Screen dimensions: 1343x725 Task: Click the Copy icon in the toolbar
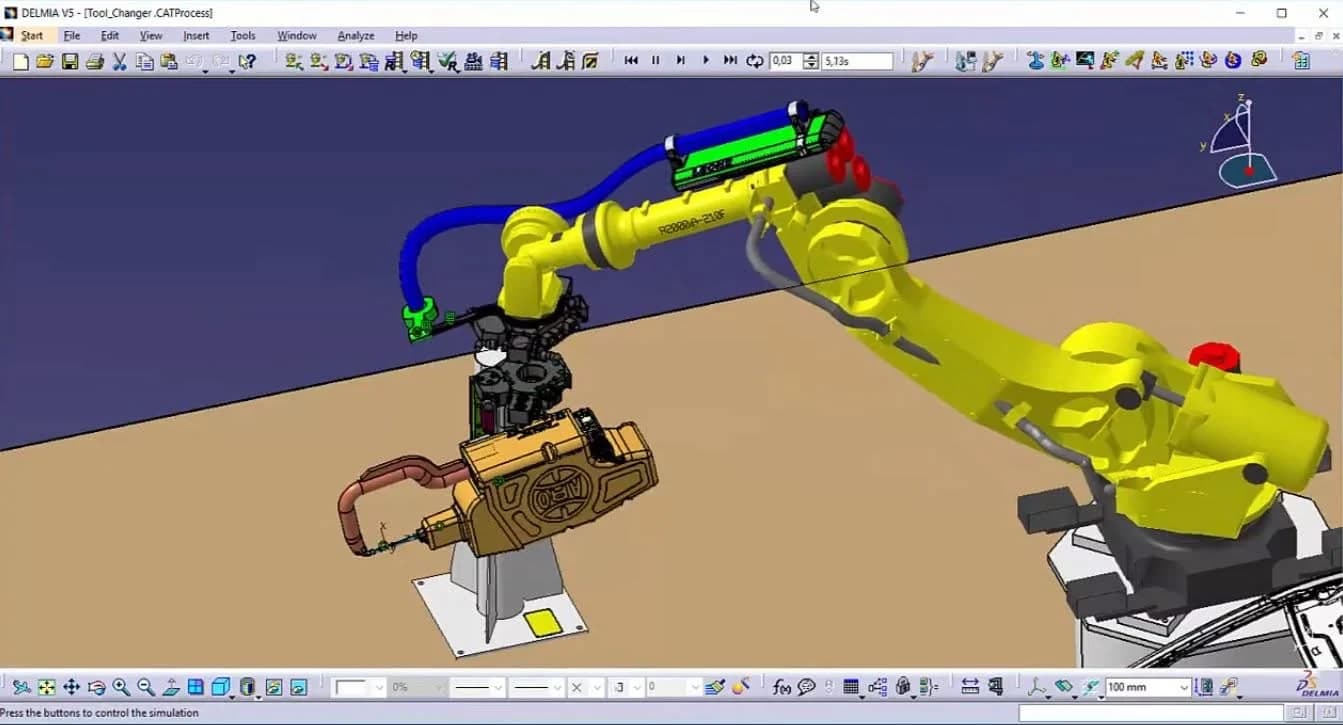144,61
